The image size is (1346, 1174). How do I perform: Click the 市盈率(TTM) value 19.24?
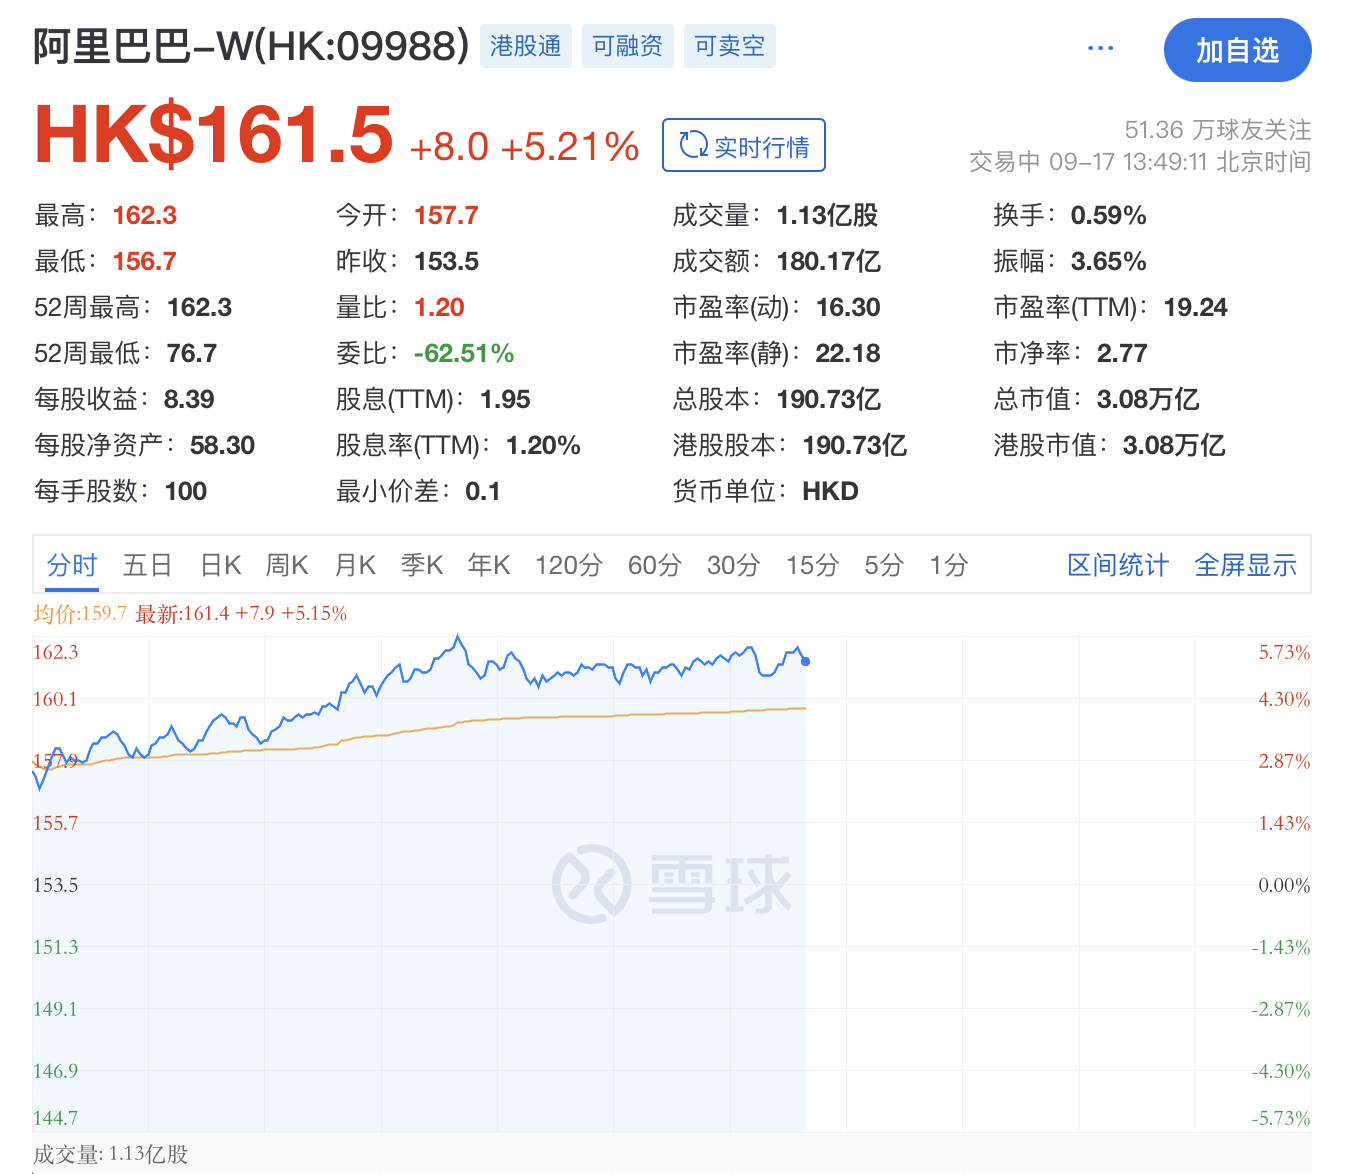1195,307
